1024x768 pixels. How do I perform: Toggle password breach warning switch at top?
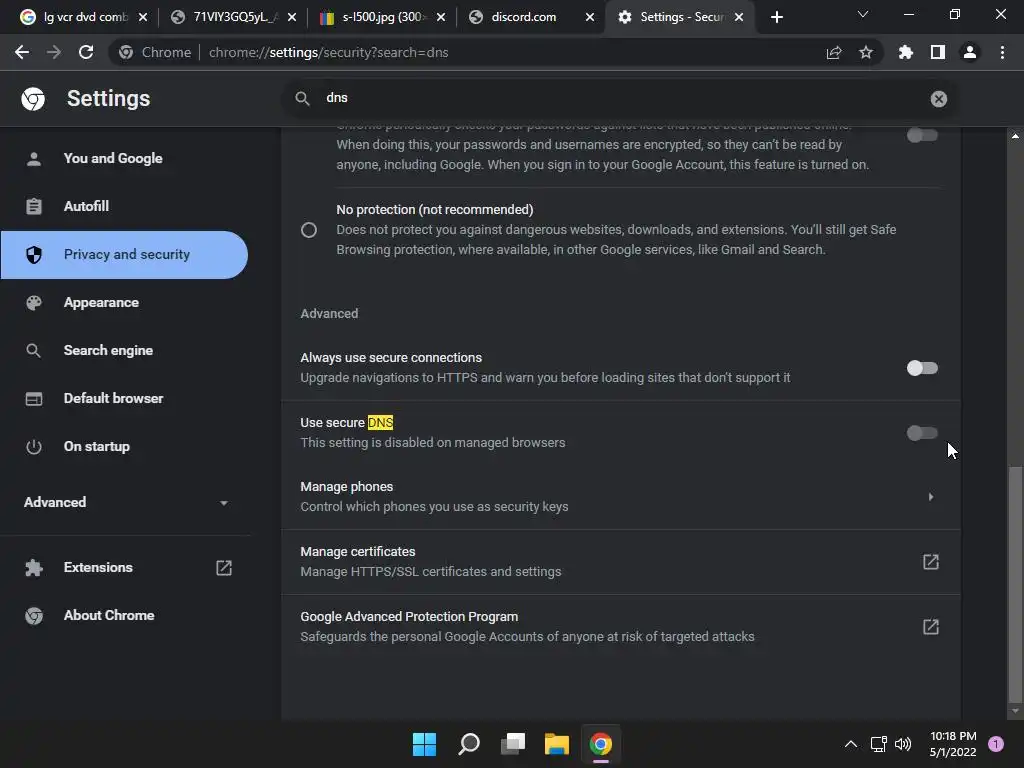pyautogui.click(x=922, y=135)
